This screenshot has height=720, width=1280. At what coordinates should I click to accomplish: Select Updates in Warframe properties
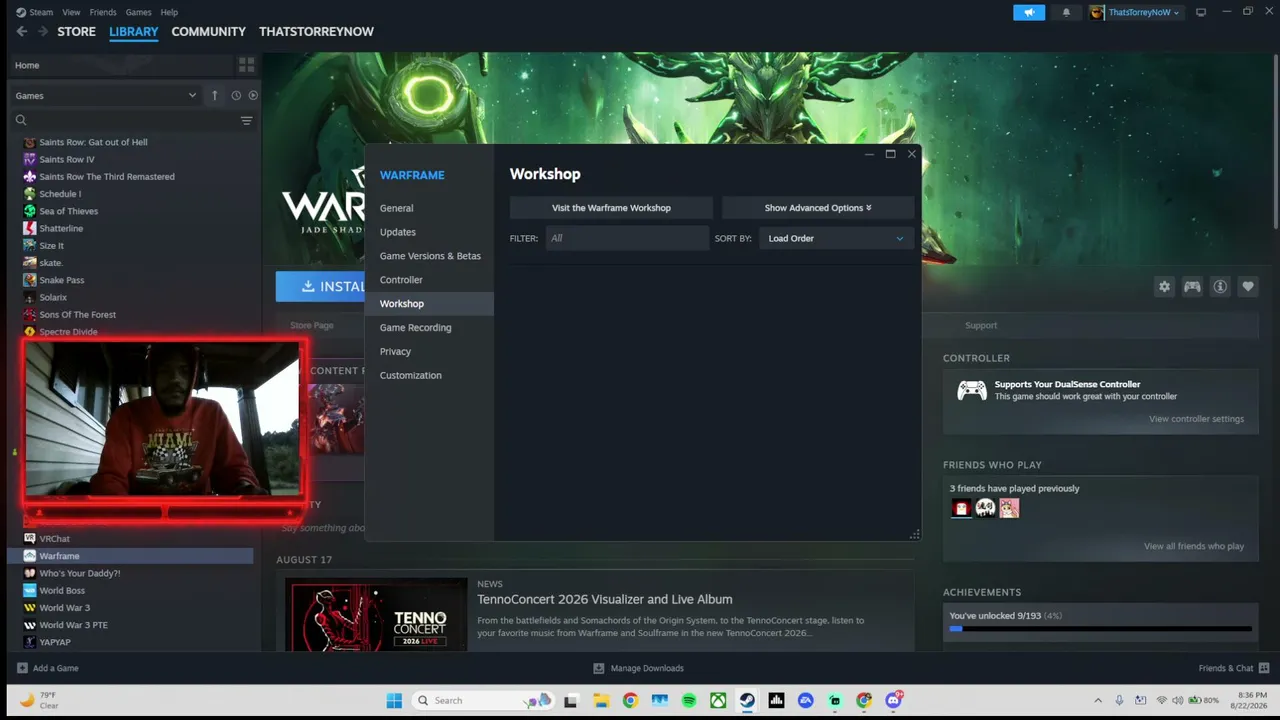[429, 232]
